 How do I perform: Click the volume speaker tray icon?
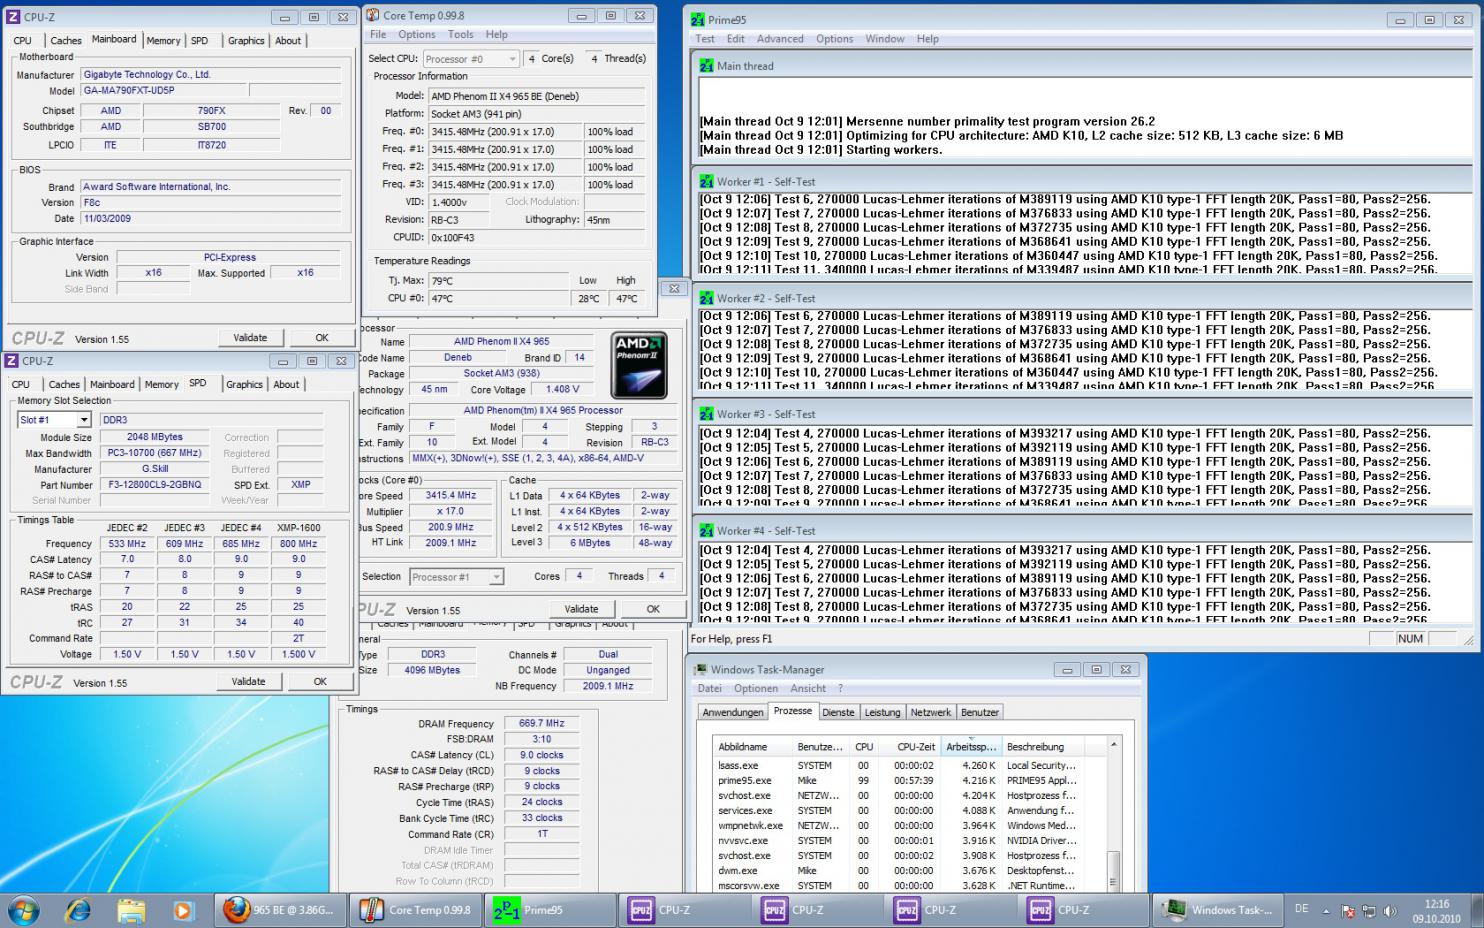point(1389,911)
